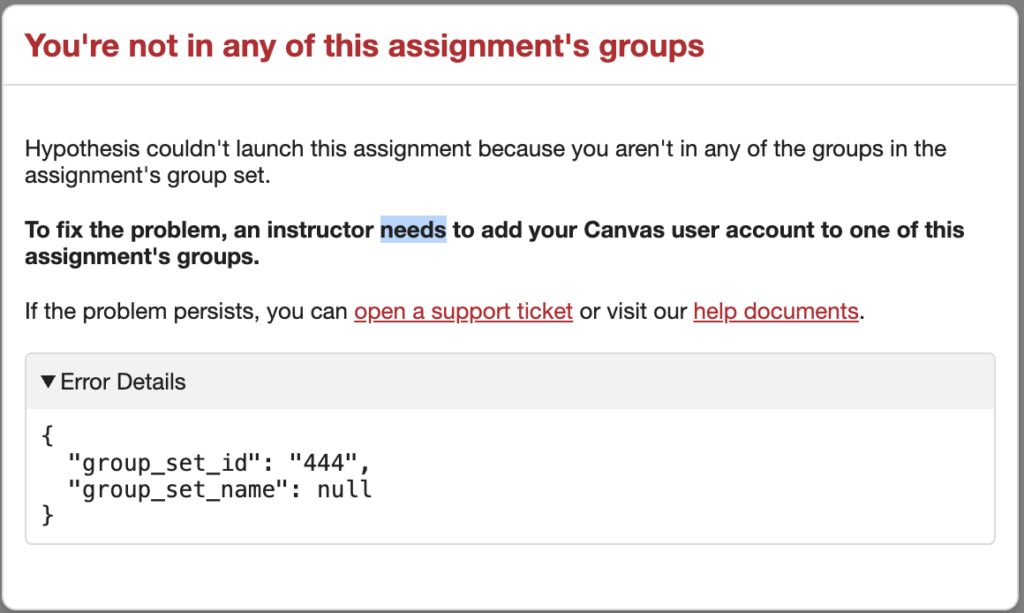Click the highlighted word "needs"
Viewport: 1024px width, 613px height.
412,230
